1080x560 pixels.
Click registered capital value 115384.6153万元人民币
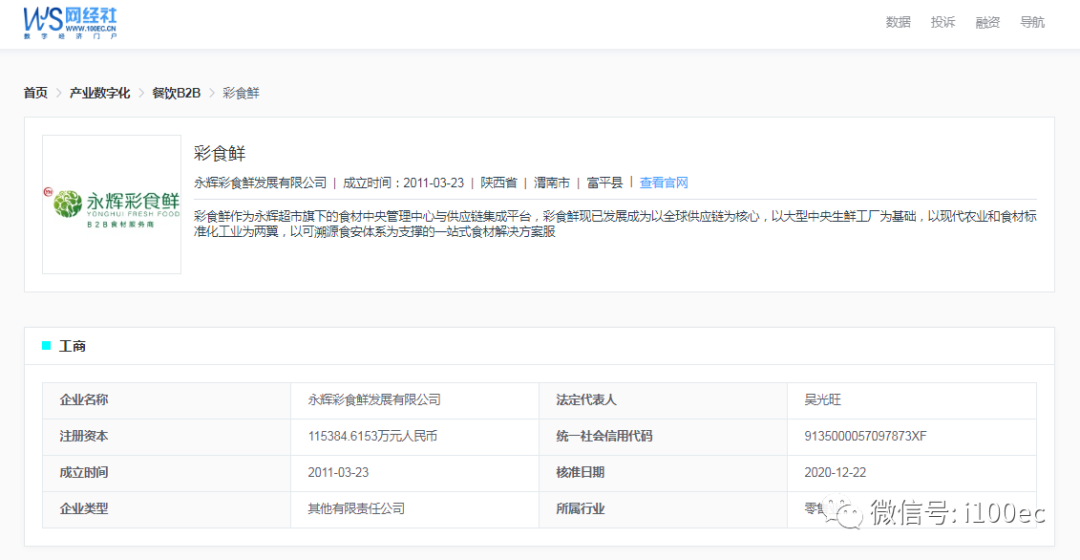coord(372,436)
